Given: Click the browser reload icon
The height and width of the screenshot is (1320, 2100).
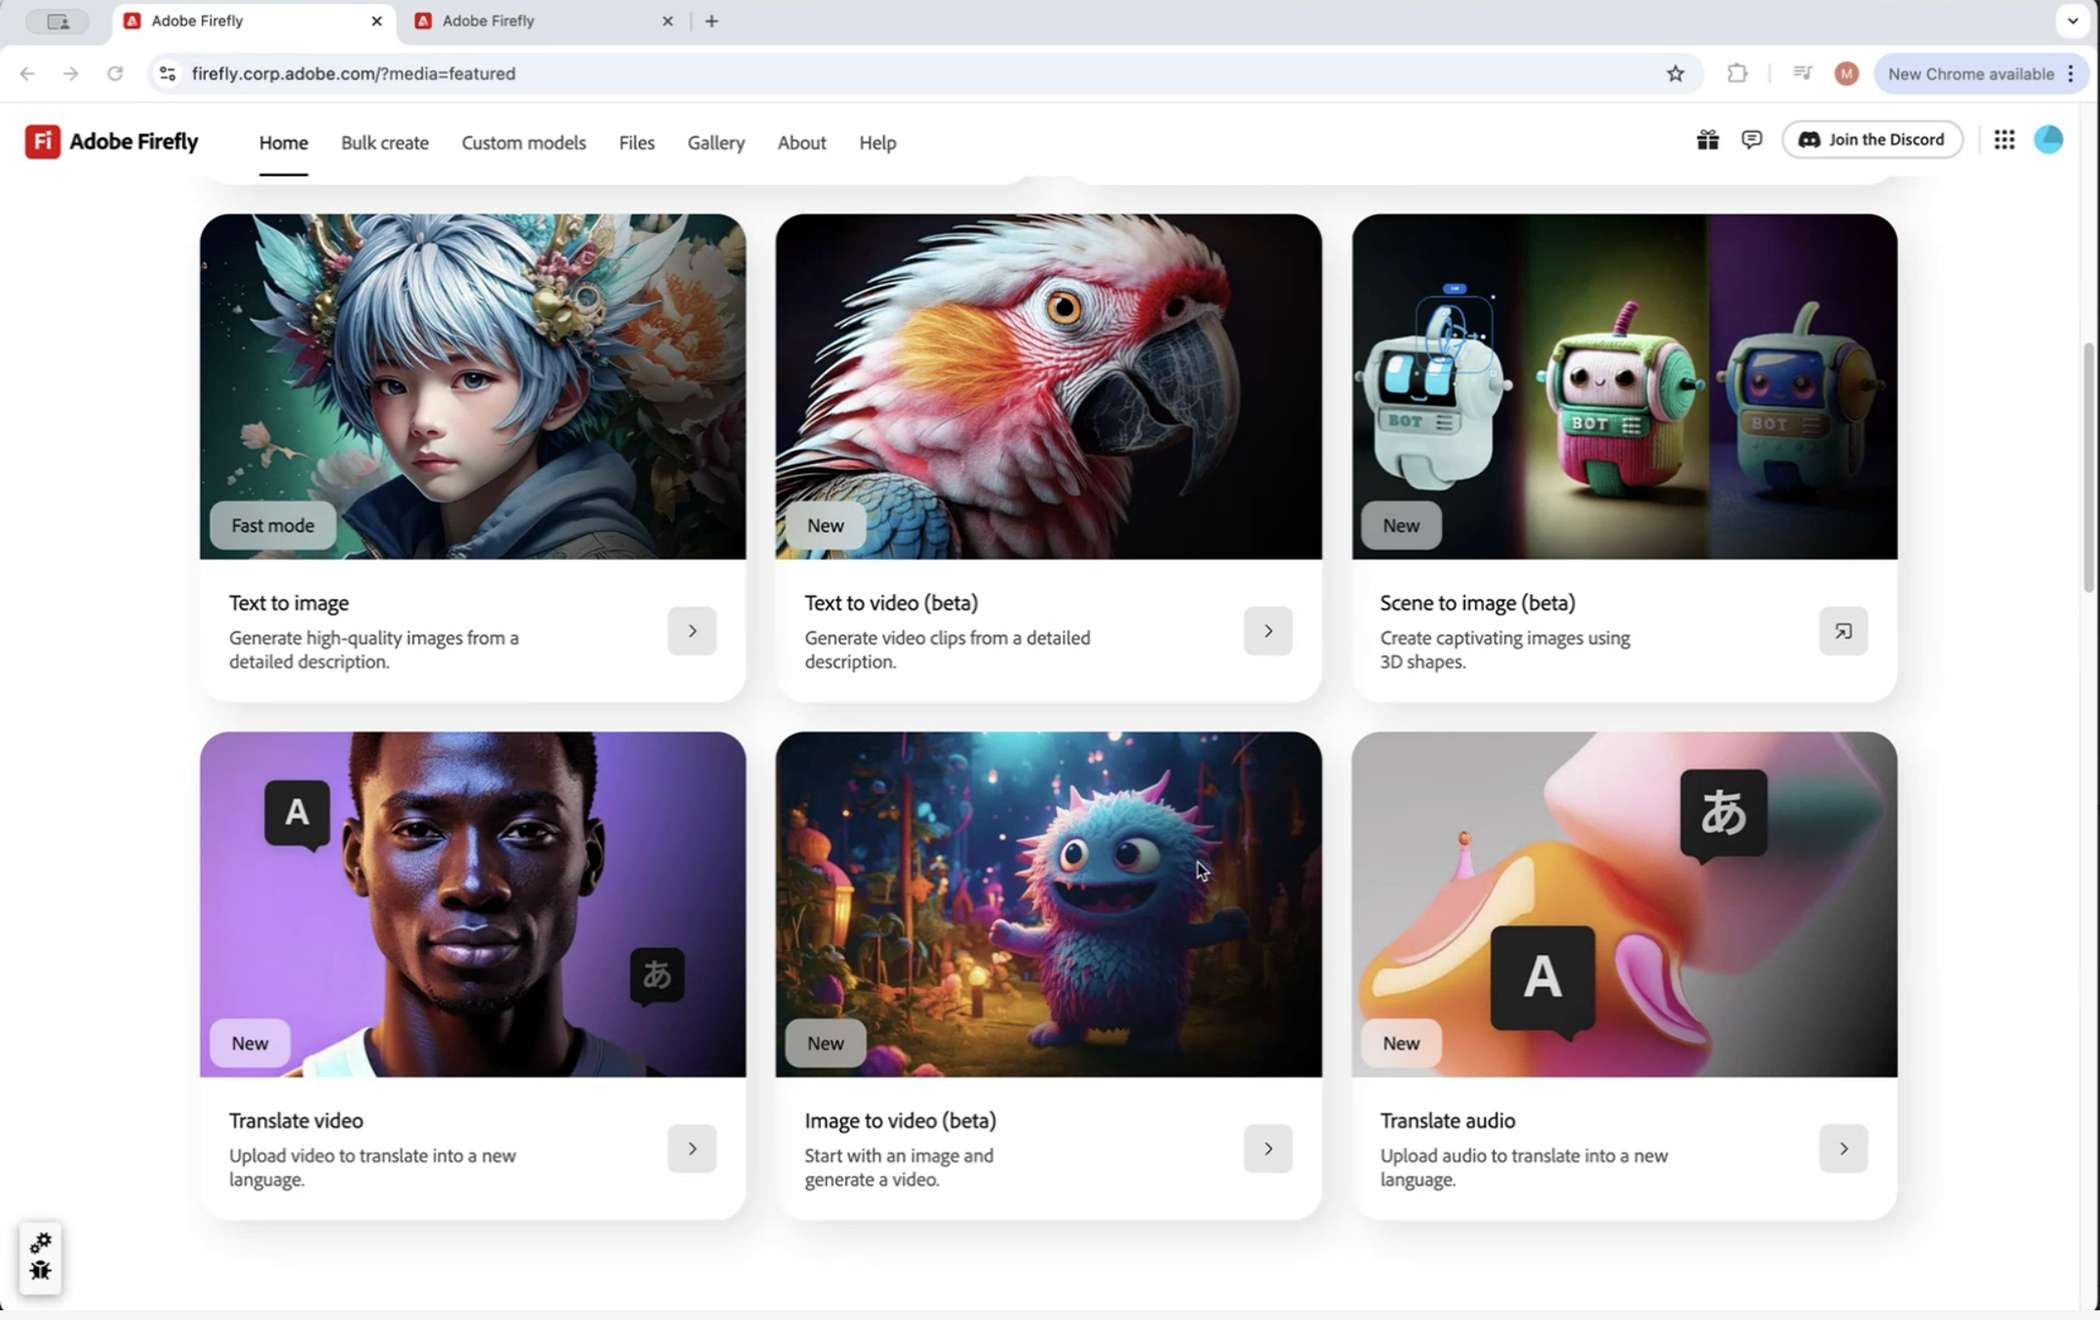Looking at the screenshot, I should point(115,74).
